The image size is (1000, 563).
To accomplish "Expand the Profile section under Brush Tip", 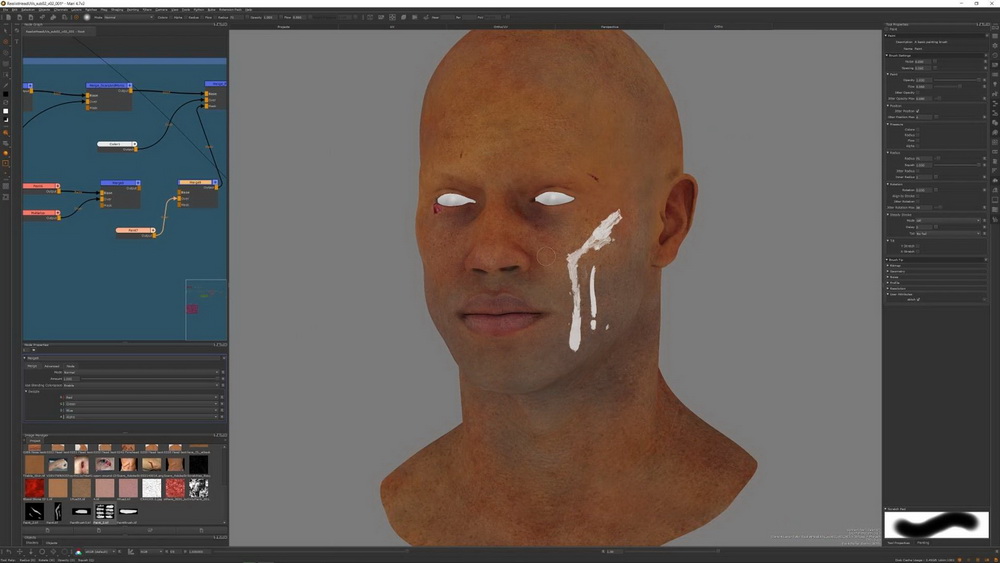I will click(x=888, y=283).
